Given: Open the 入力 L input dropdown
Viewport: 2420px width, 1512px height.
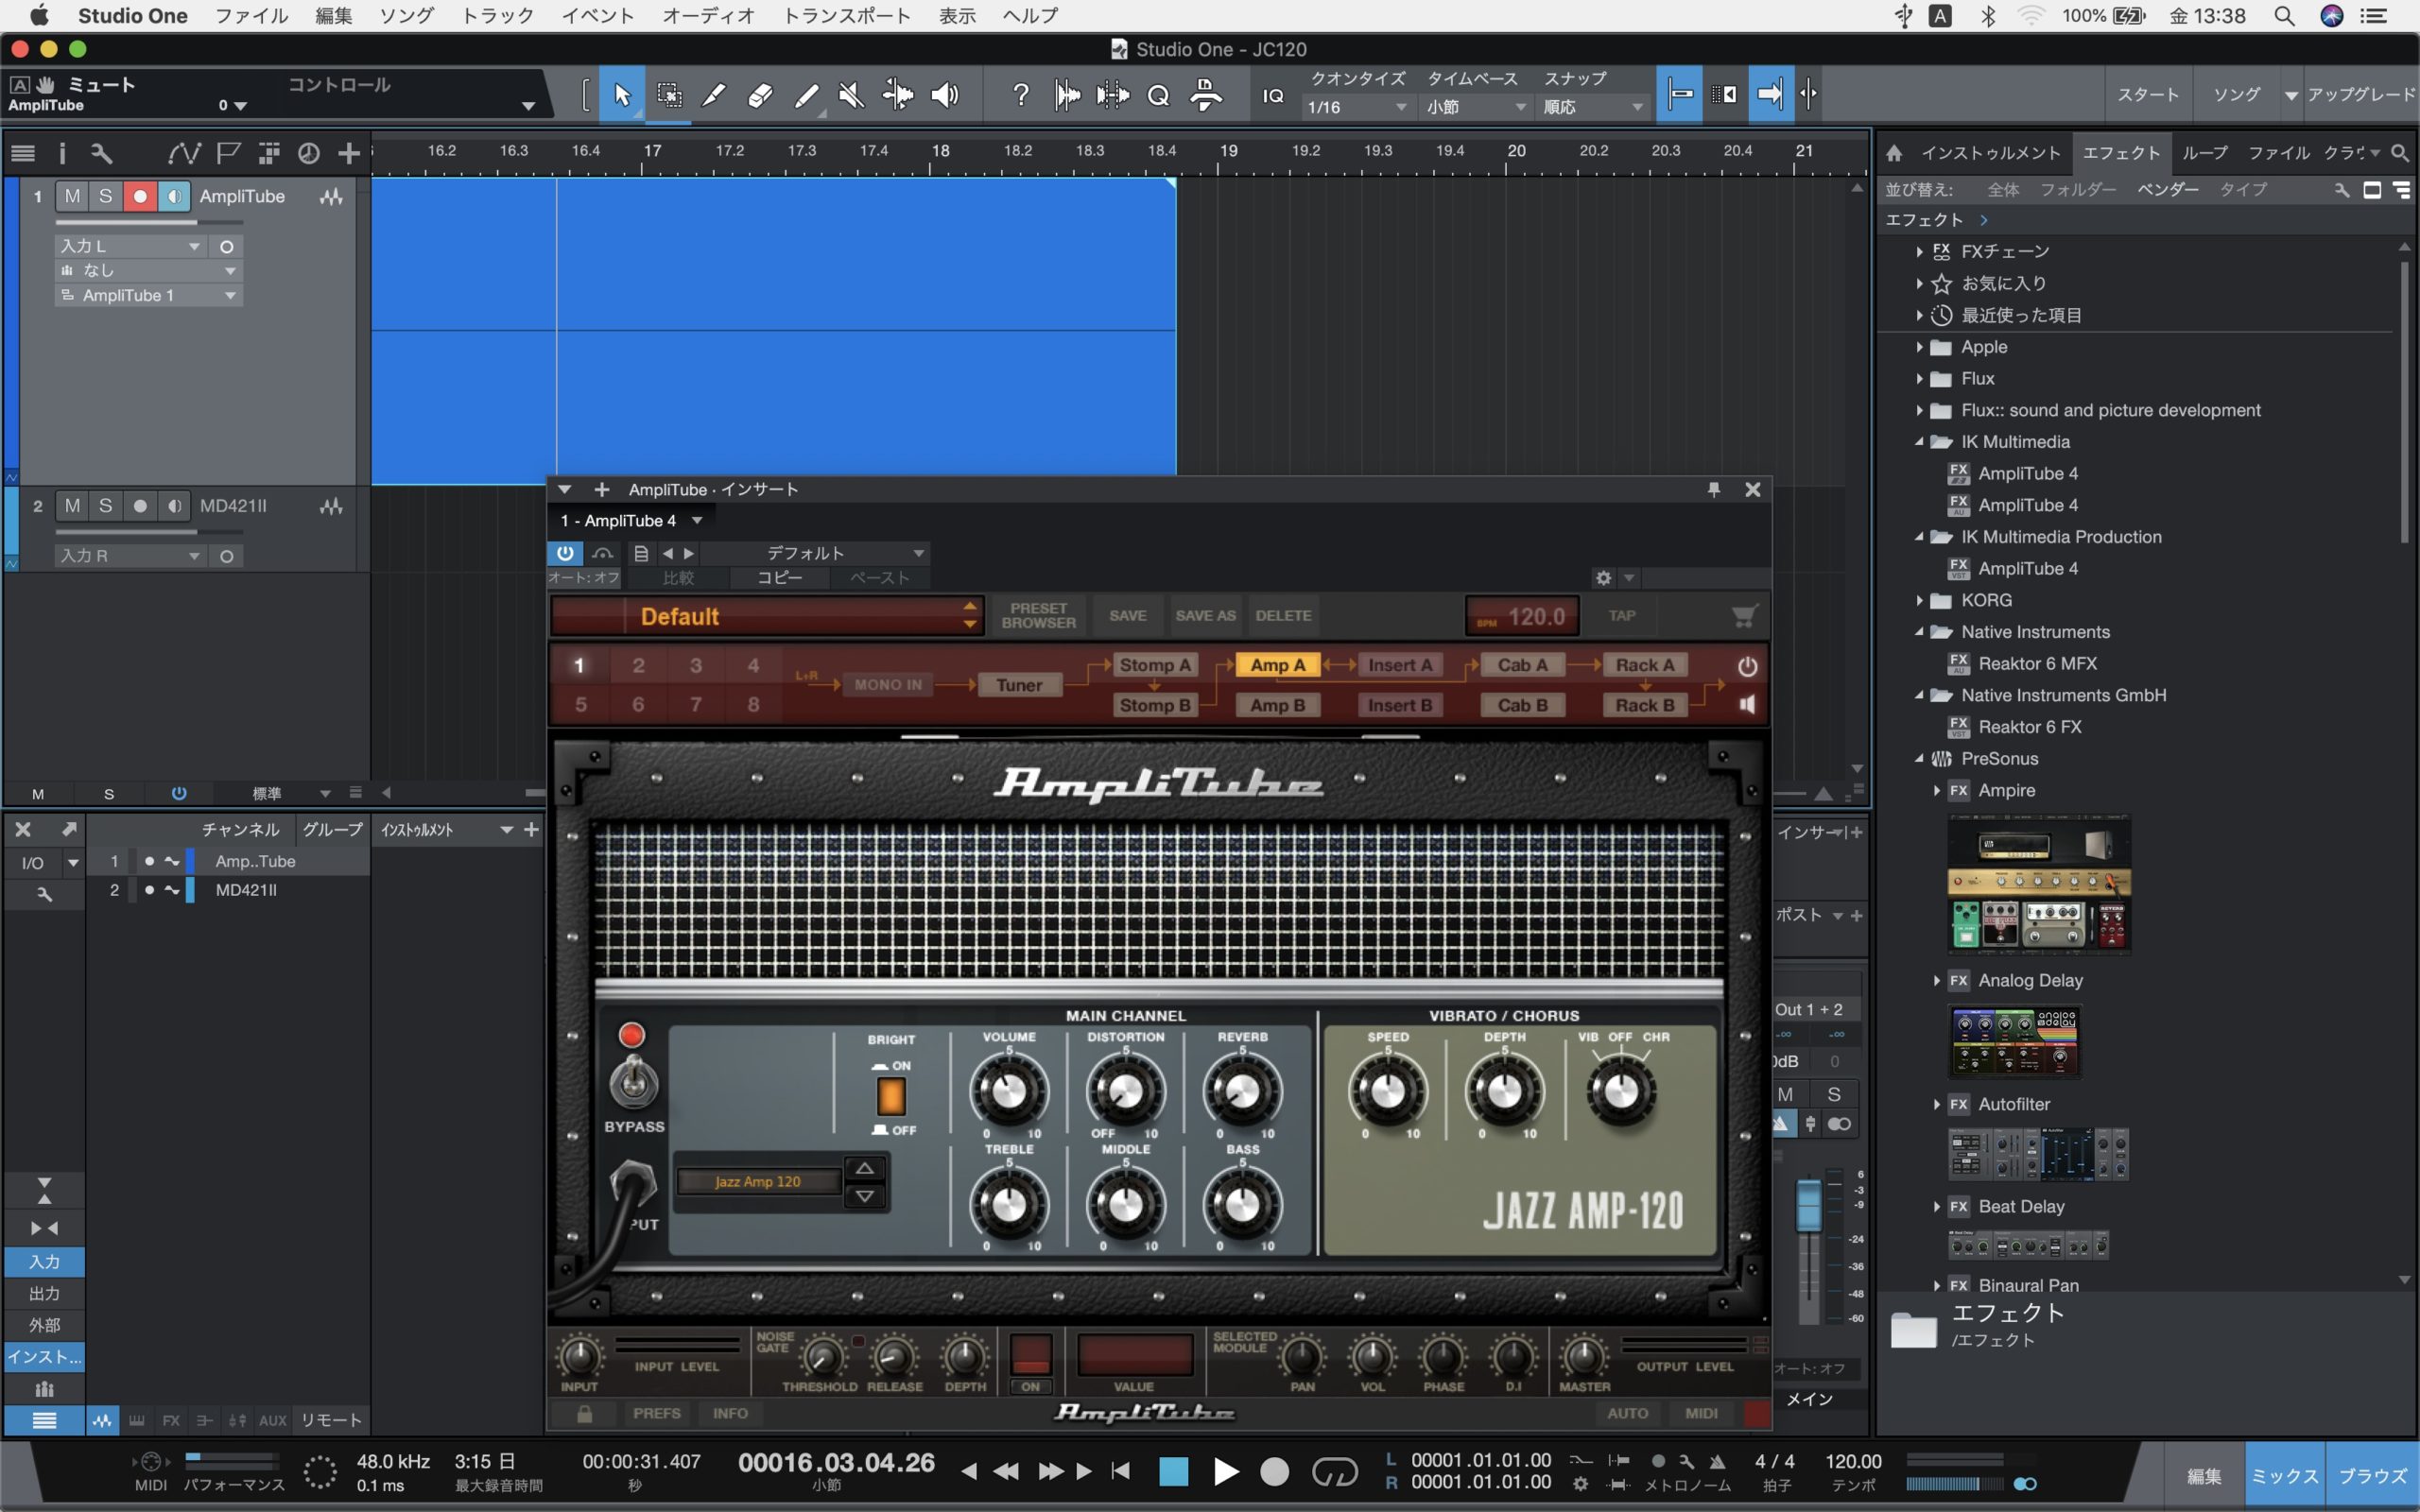Looking at the screenshot, I should (130, 246).
